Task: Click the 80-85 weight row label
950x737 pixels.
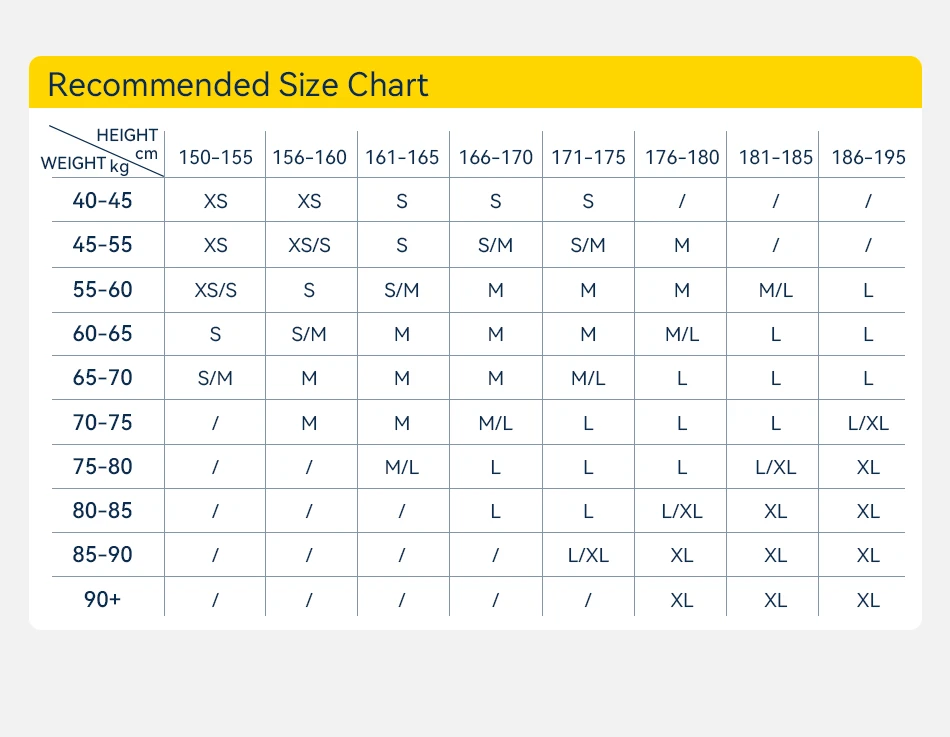Action: click(102, 511)
